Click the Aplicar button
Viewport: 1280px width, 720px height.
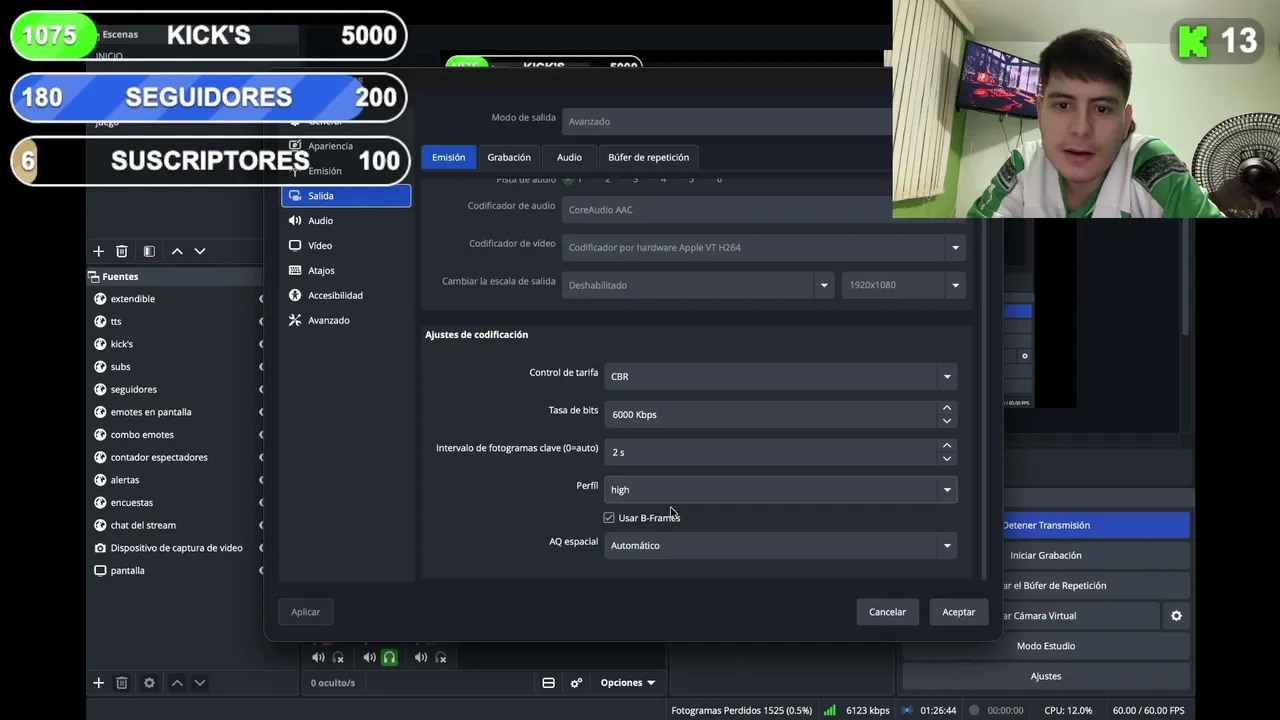305,612
